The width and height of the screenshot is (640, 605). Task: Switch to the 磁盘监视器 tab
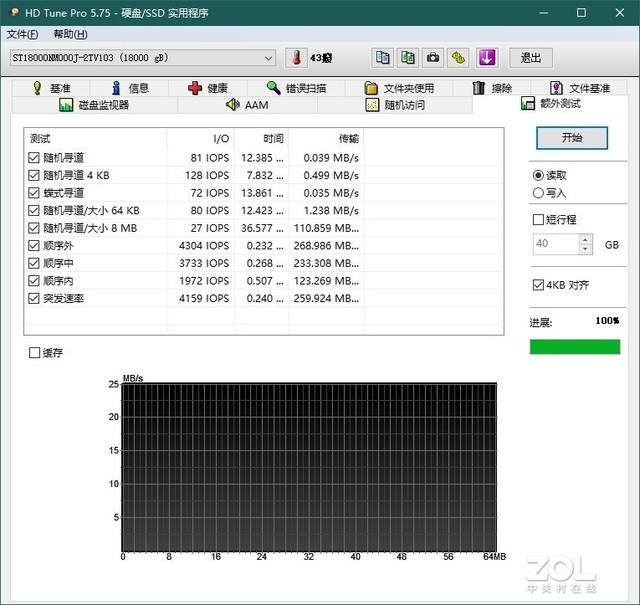click(x=95, y=105)
